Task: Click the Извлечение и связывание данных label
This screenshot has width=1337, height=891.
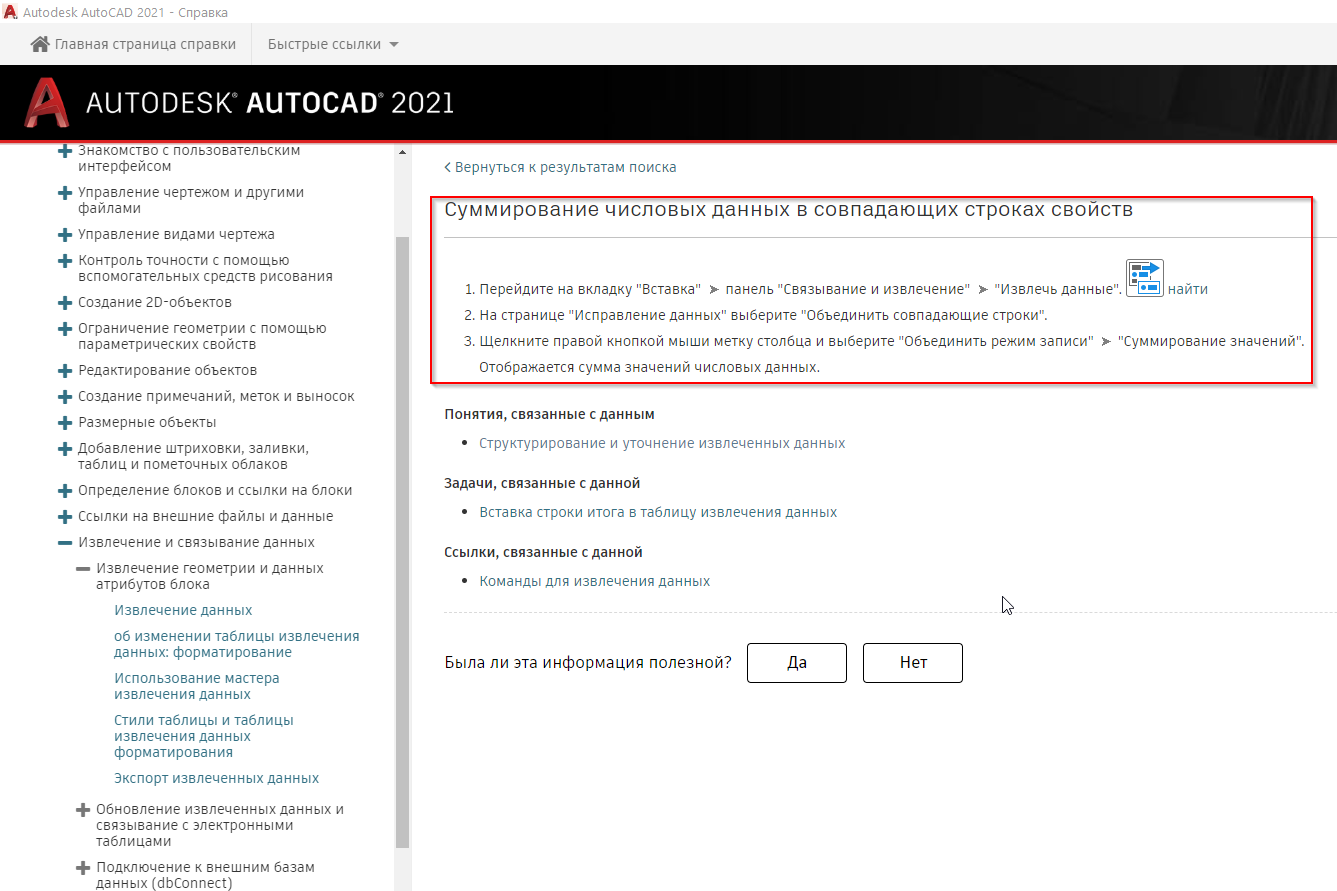Action: [x=197, y=542]
